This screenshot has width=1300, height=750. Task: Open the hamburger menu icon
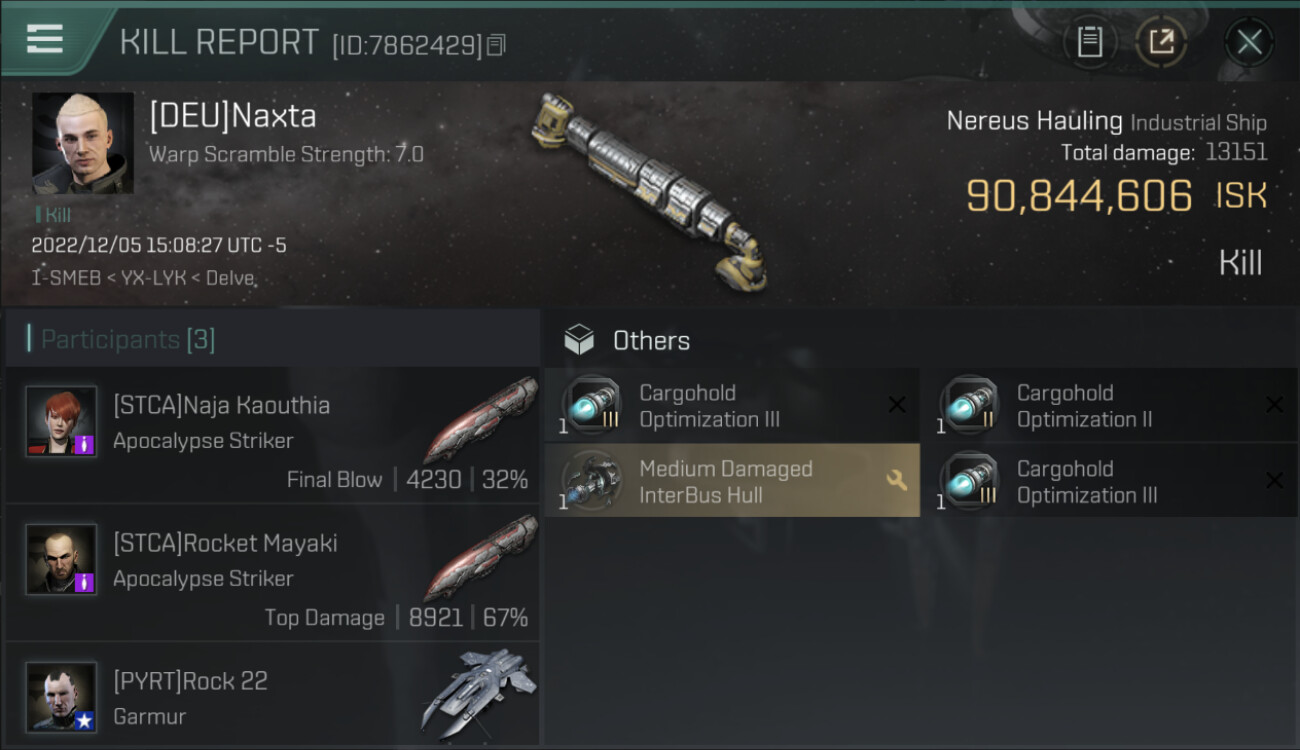coord(44,39)
